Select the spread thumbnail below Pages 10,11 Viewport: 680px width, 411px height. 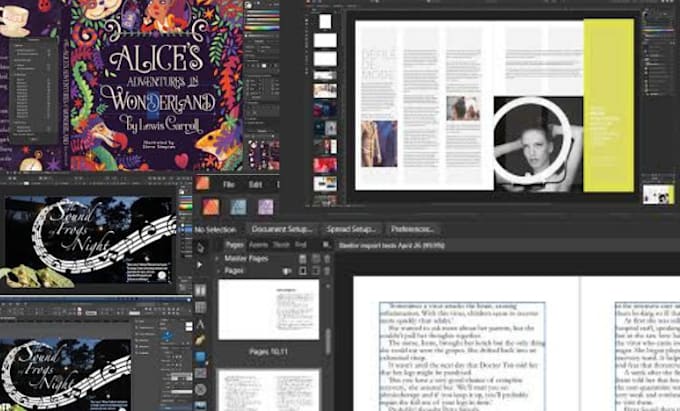pos(268,390)
